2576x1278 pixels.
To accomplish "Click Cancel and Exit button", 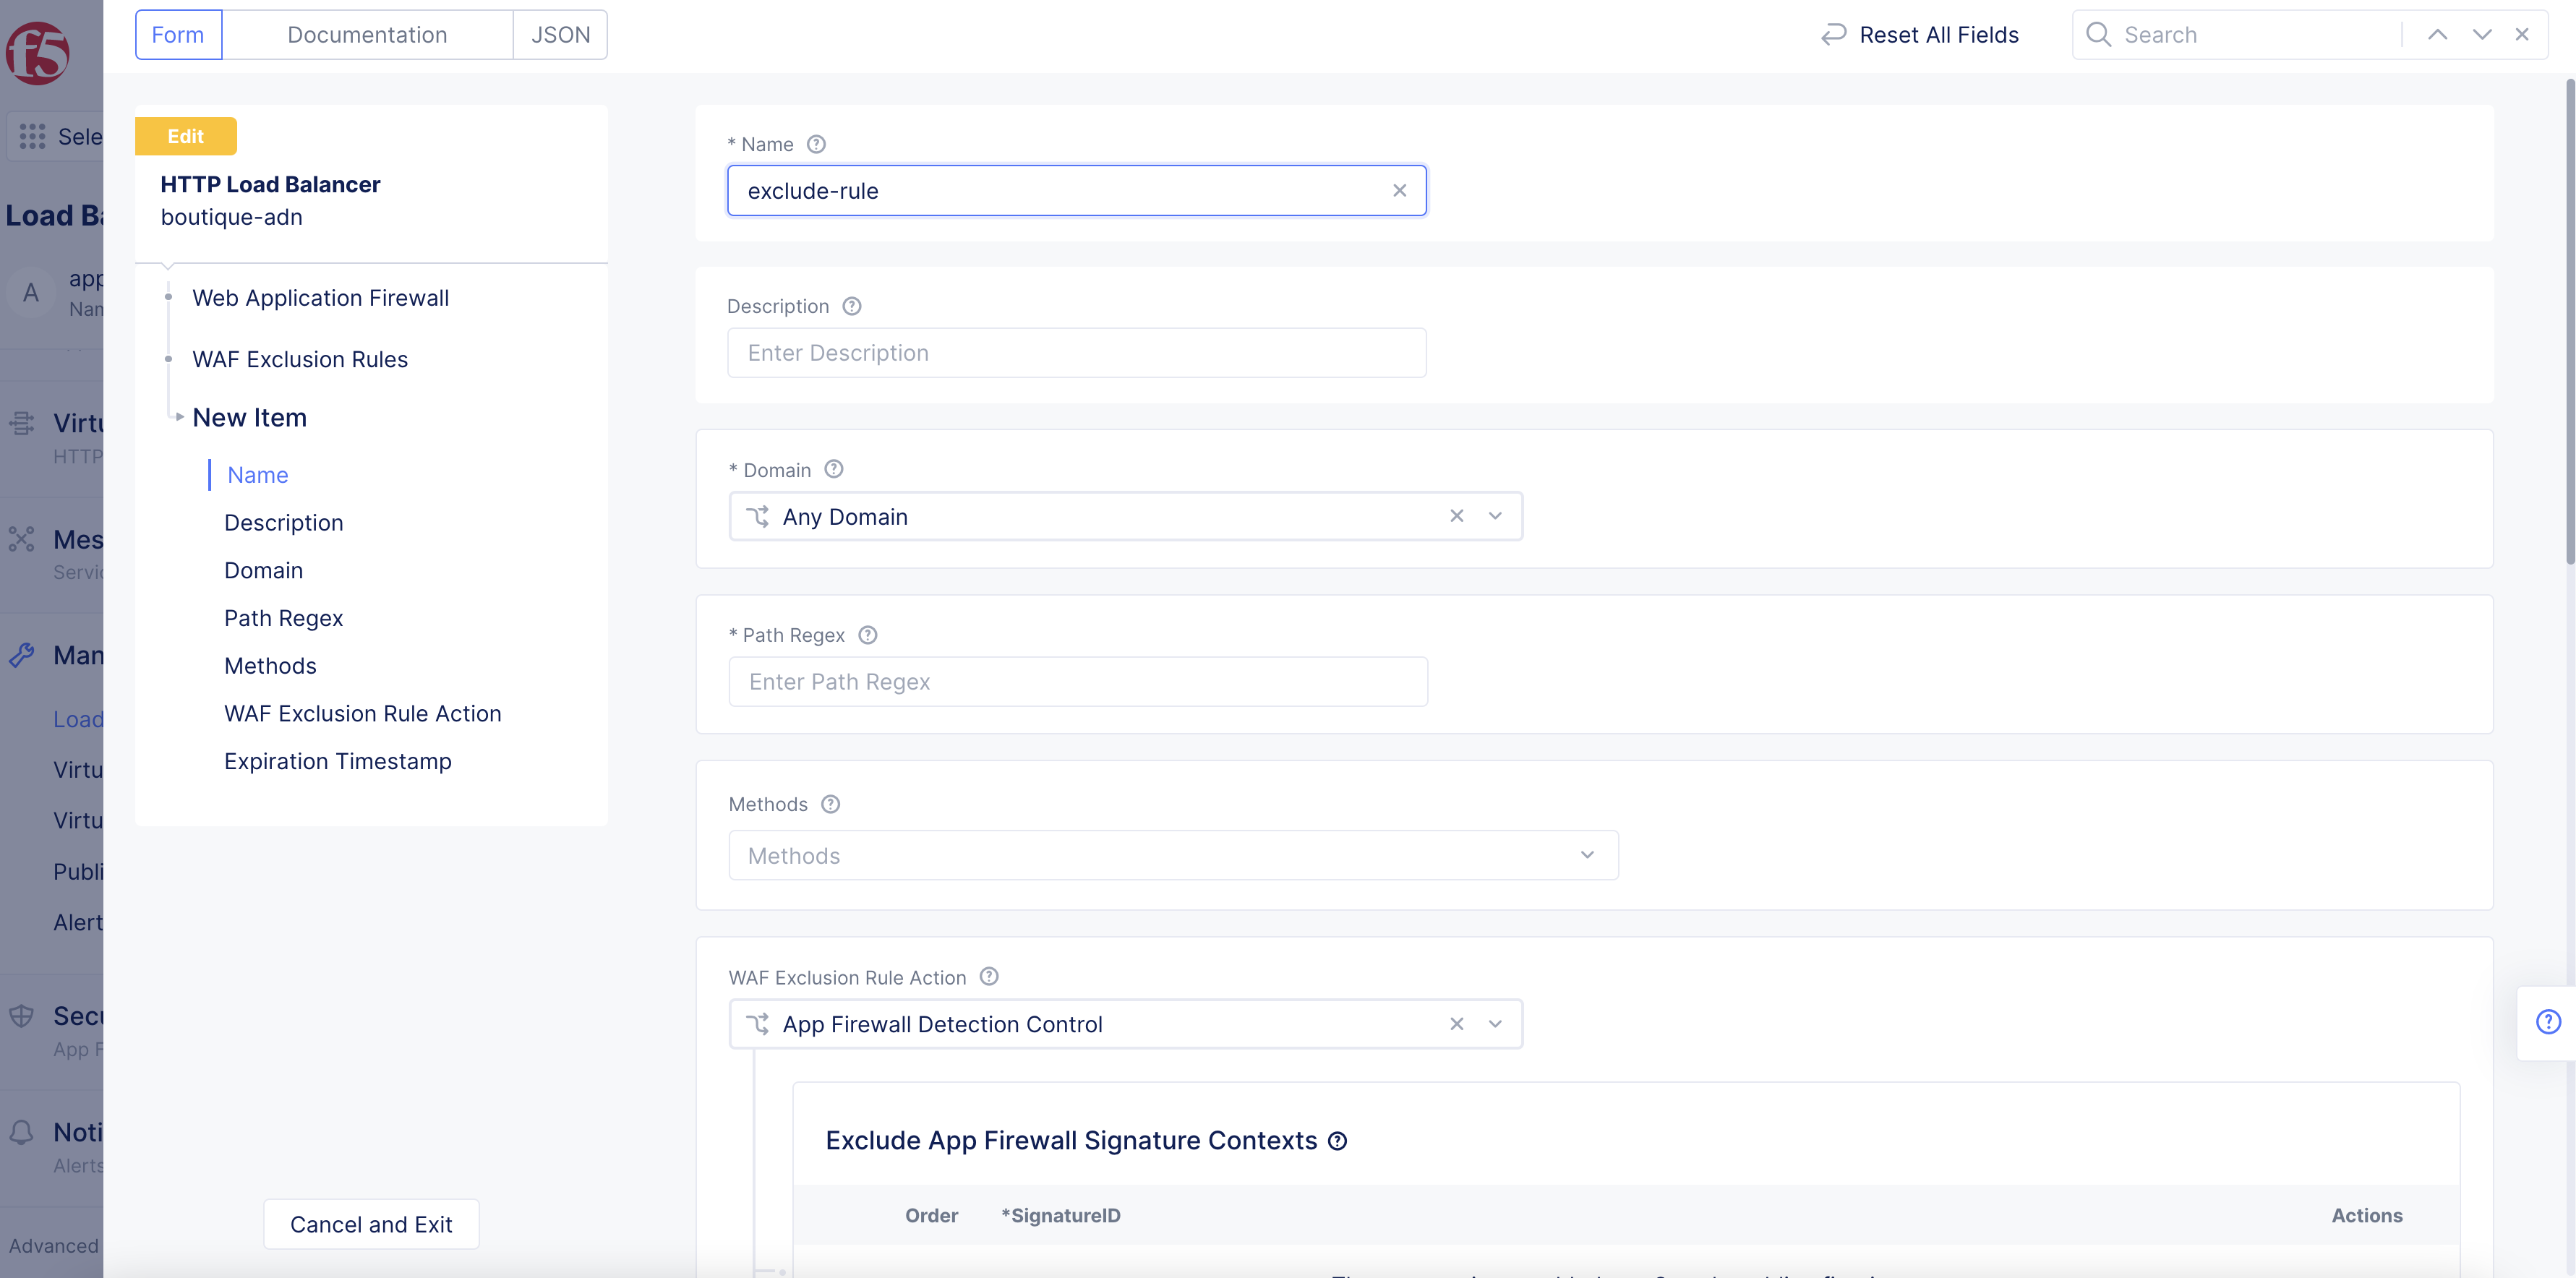I will click(x=371, y=1224).
